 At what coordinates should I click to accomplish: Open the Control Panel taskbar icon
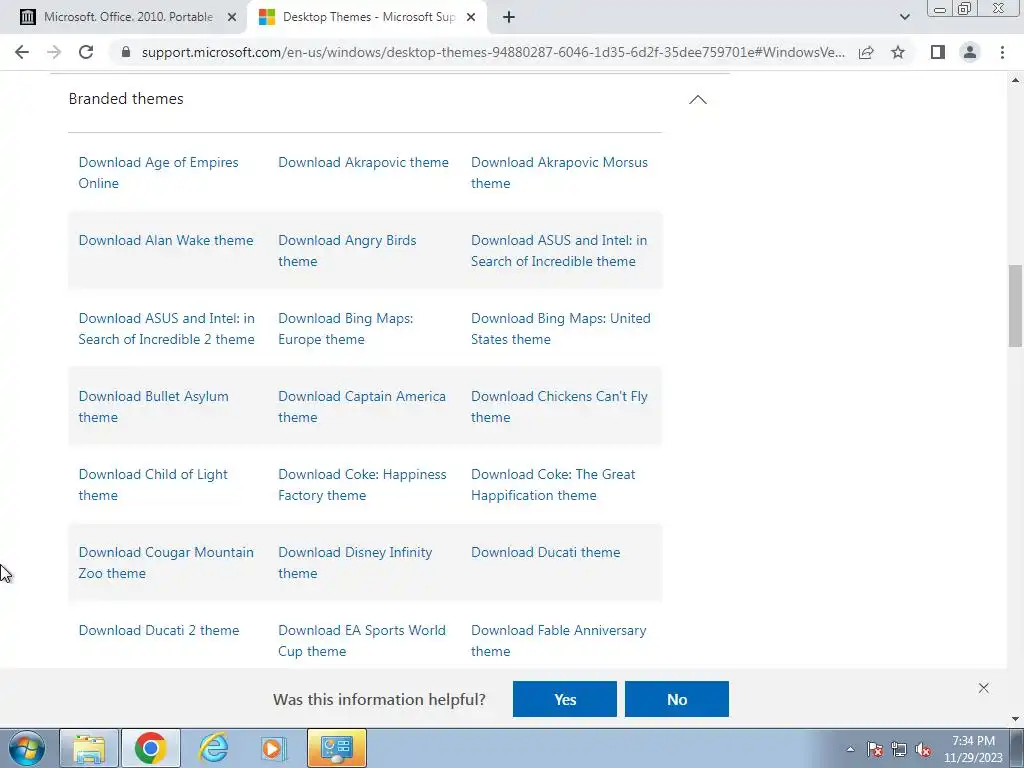(x=336, y=748)
